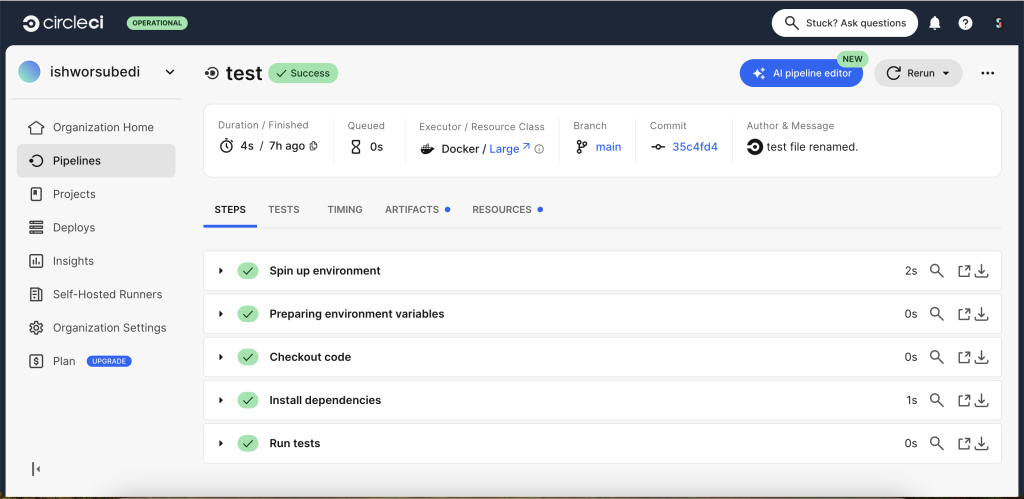Open the commit 35c4fd4 link
This screenshot has width=1024, height=499.
(694, 147)
